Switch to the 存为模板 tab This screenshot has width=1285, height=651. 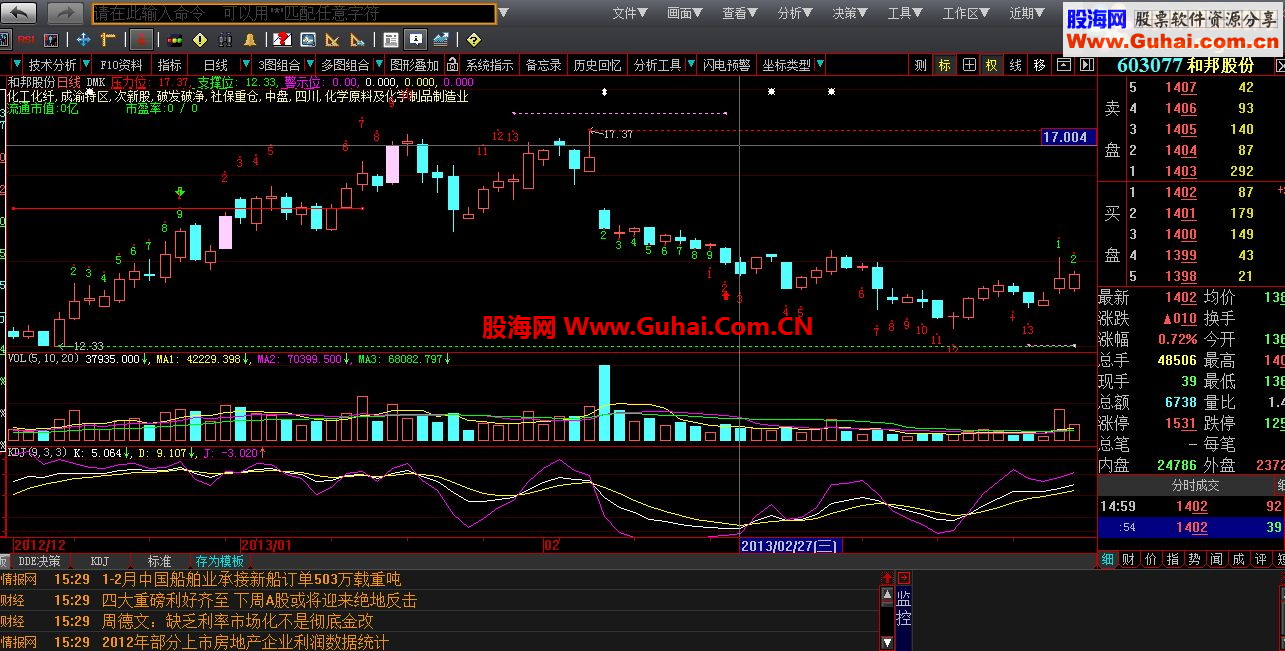pos(219,561)
